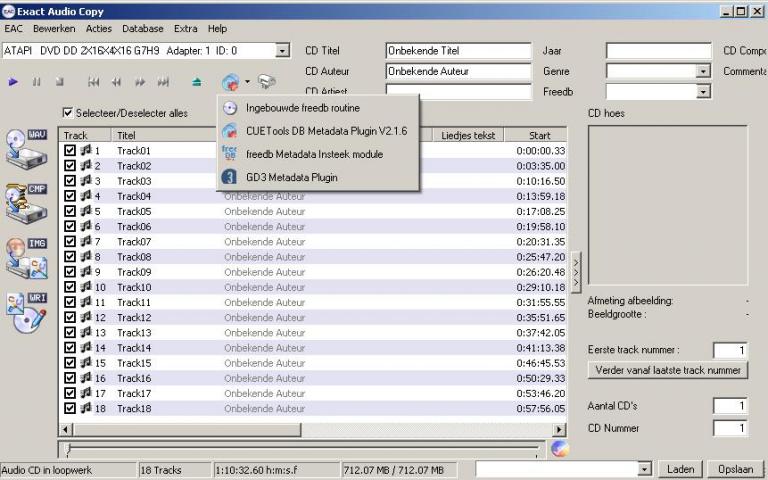Uncheck the Track 12 checkbox
This screenshot has height=480, width=768.
(x=70, y=318)
